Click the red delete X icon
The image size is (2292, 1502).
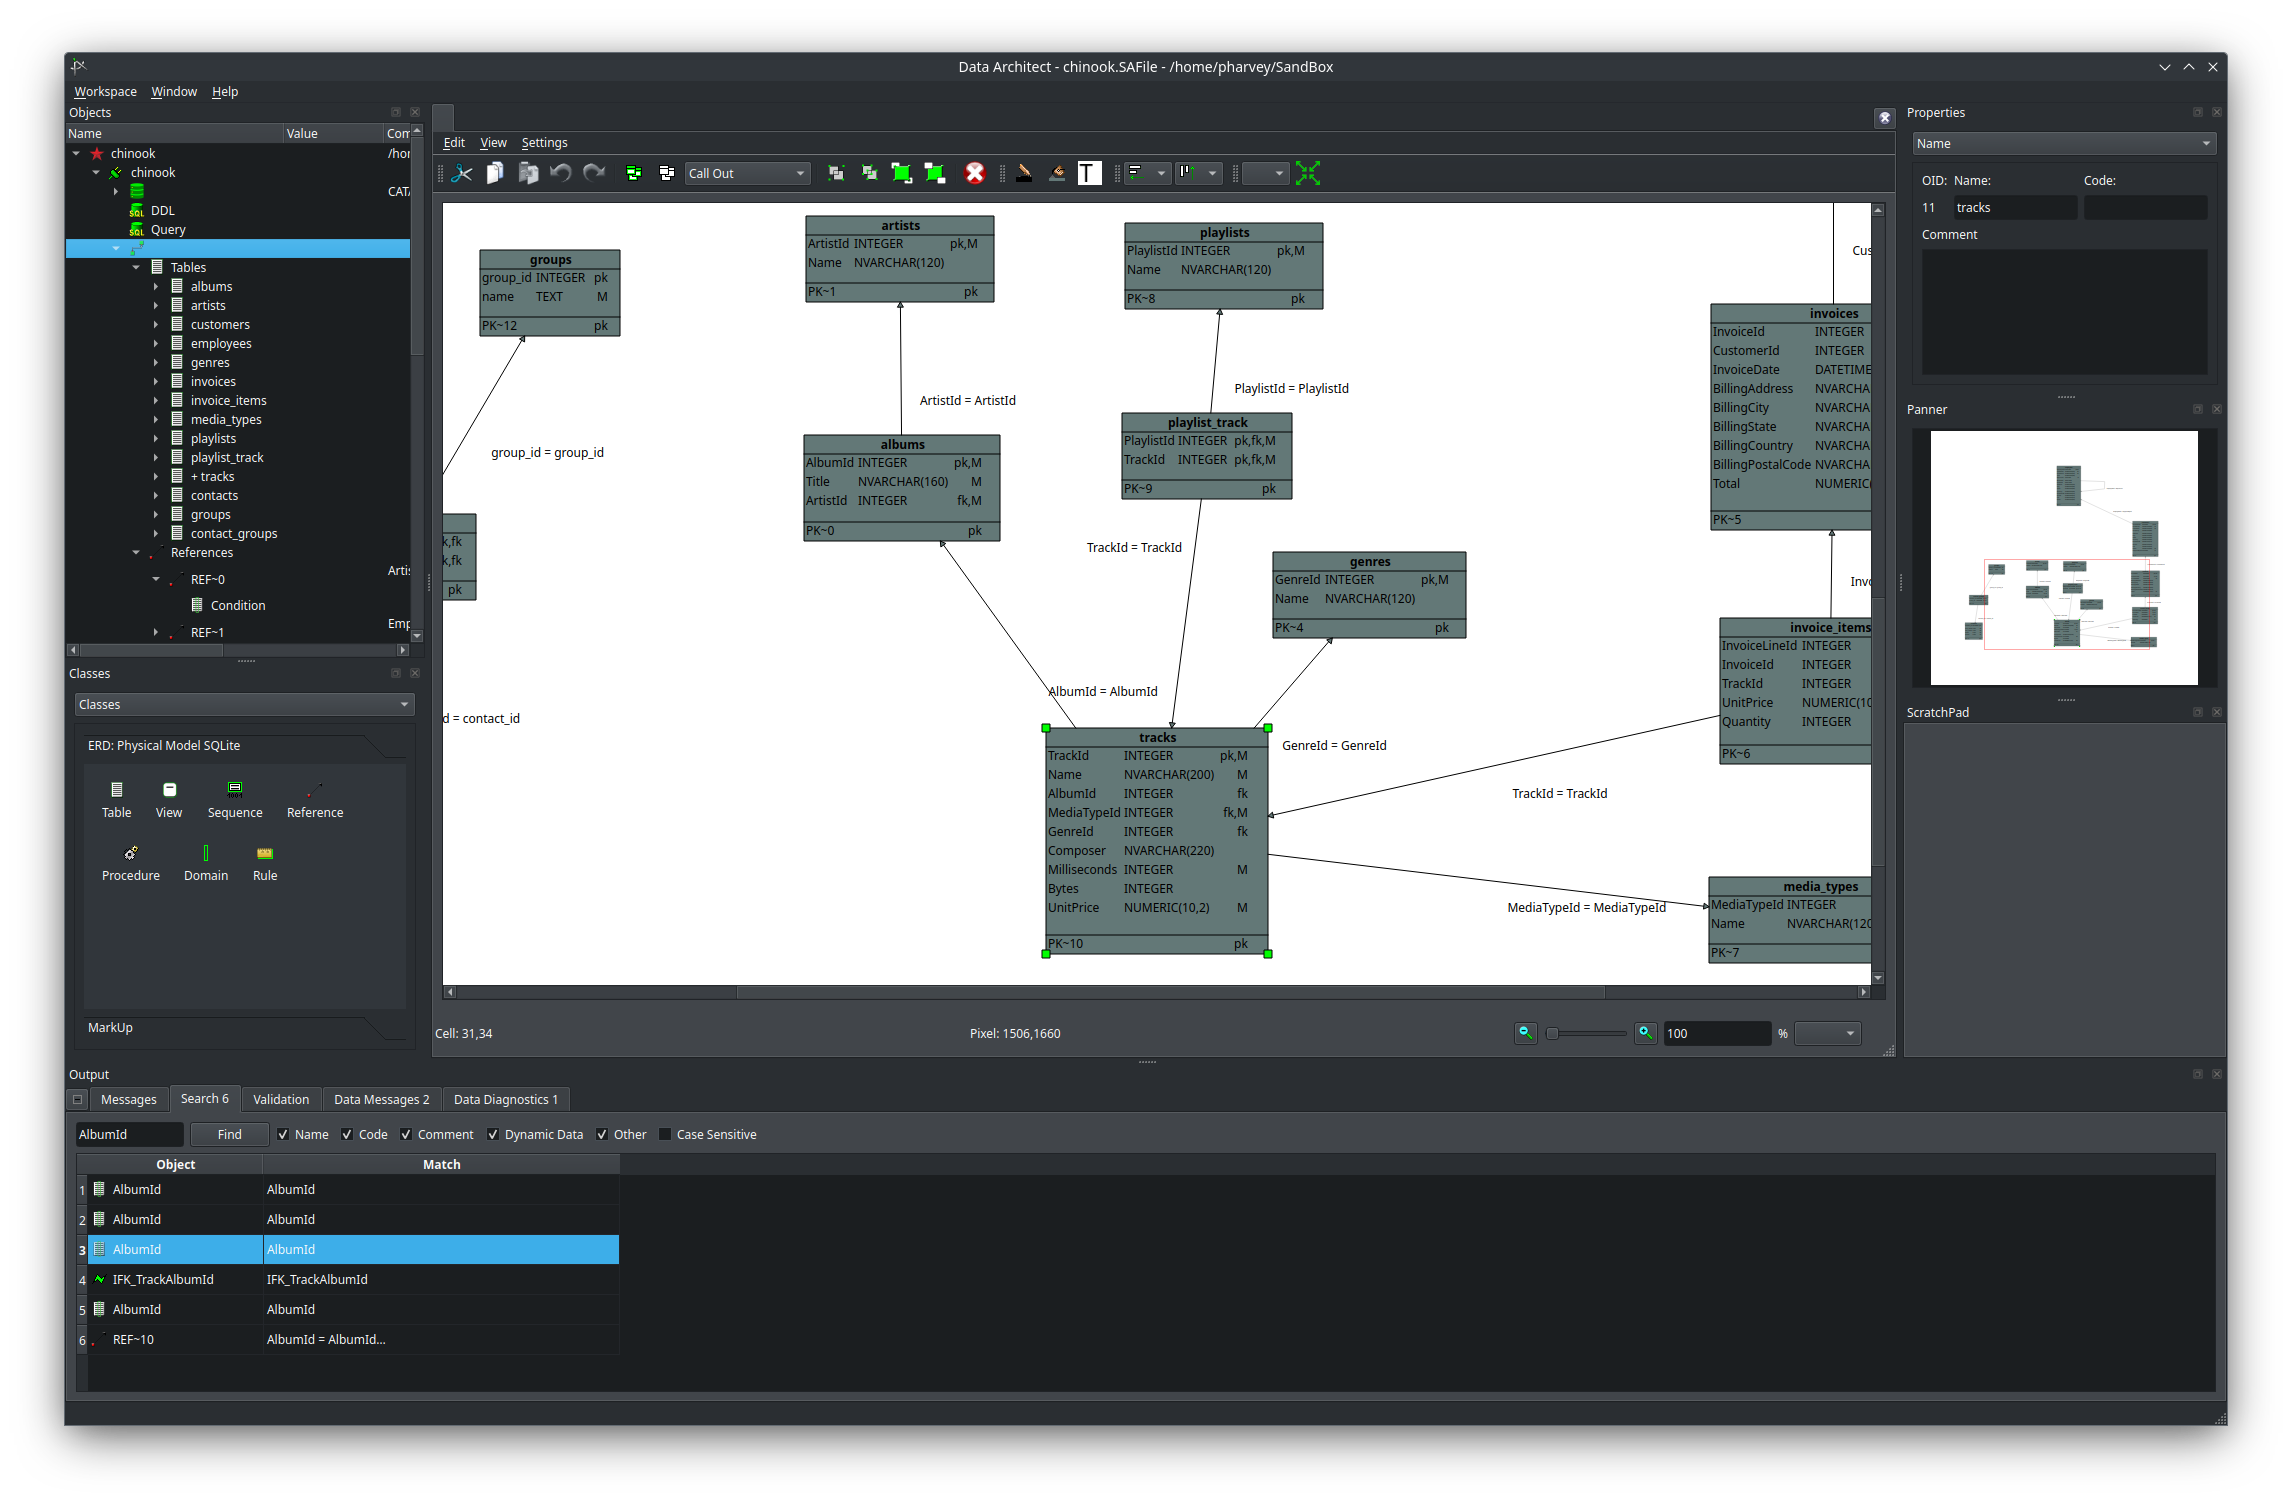click(x=974, y=173)
